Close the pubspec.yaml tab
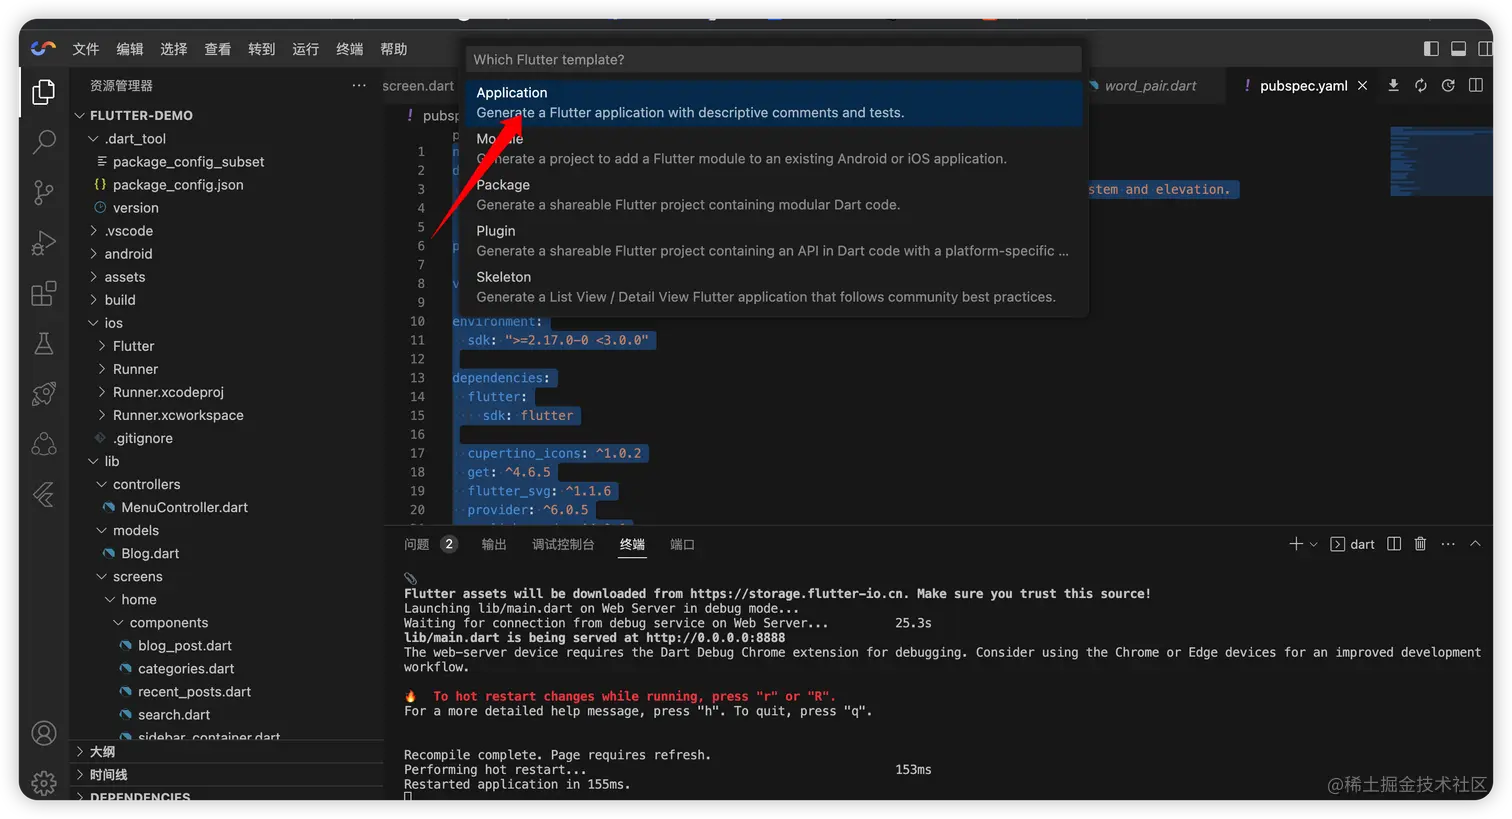Image resolution: width=1512 pixels, height=819 pixels. point(1362,86)
